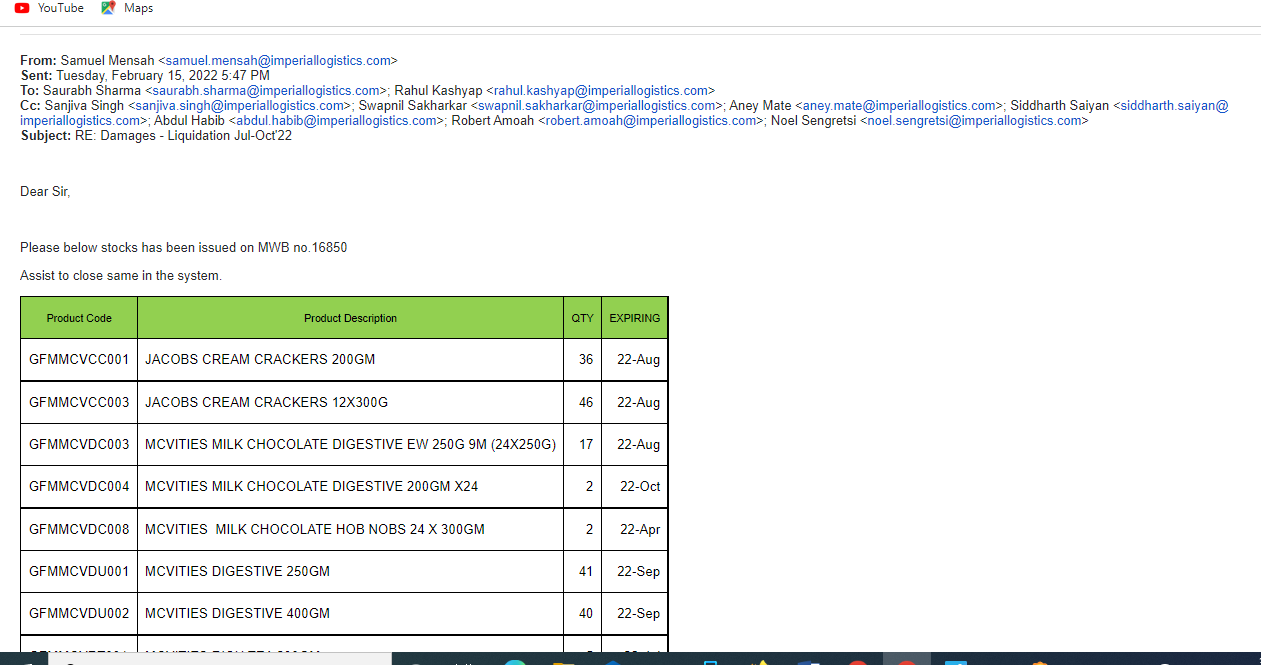The image size is (1261, 665).
Task: Click the Dear Sir greeting
Action: (x=45, y=192)
